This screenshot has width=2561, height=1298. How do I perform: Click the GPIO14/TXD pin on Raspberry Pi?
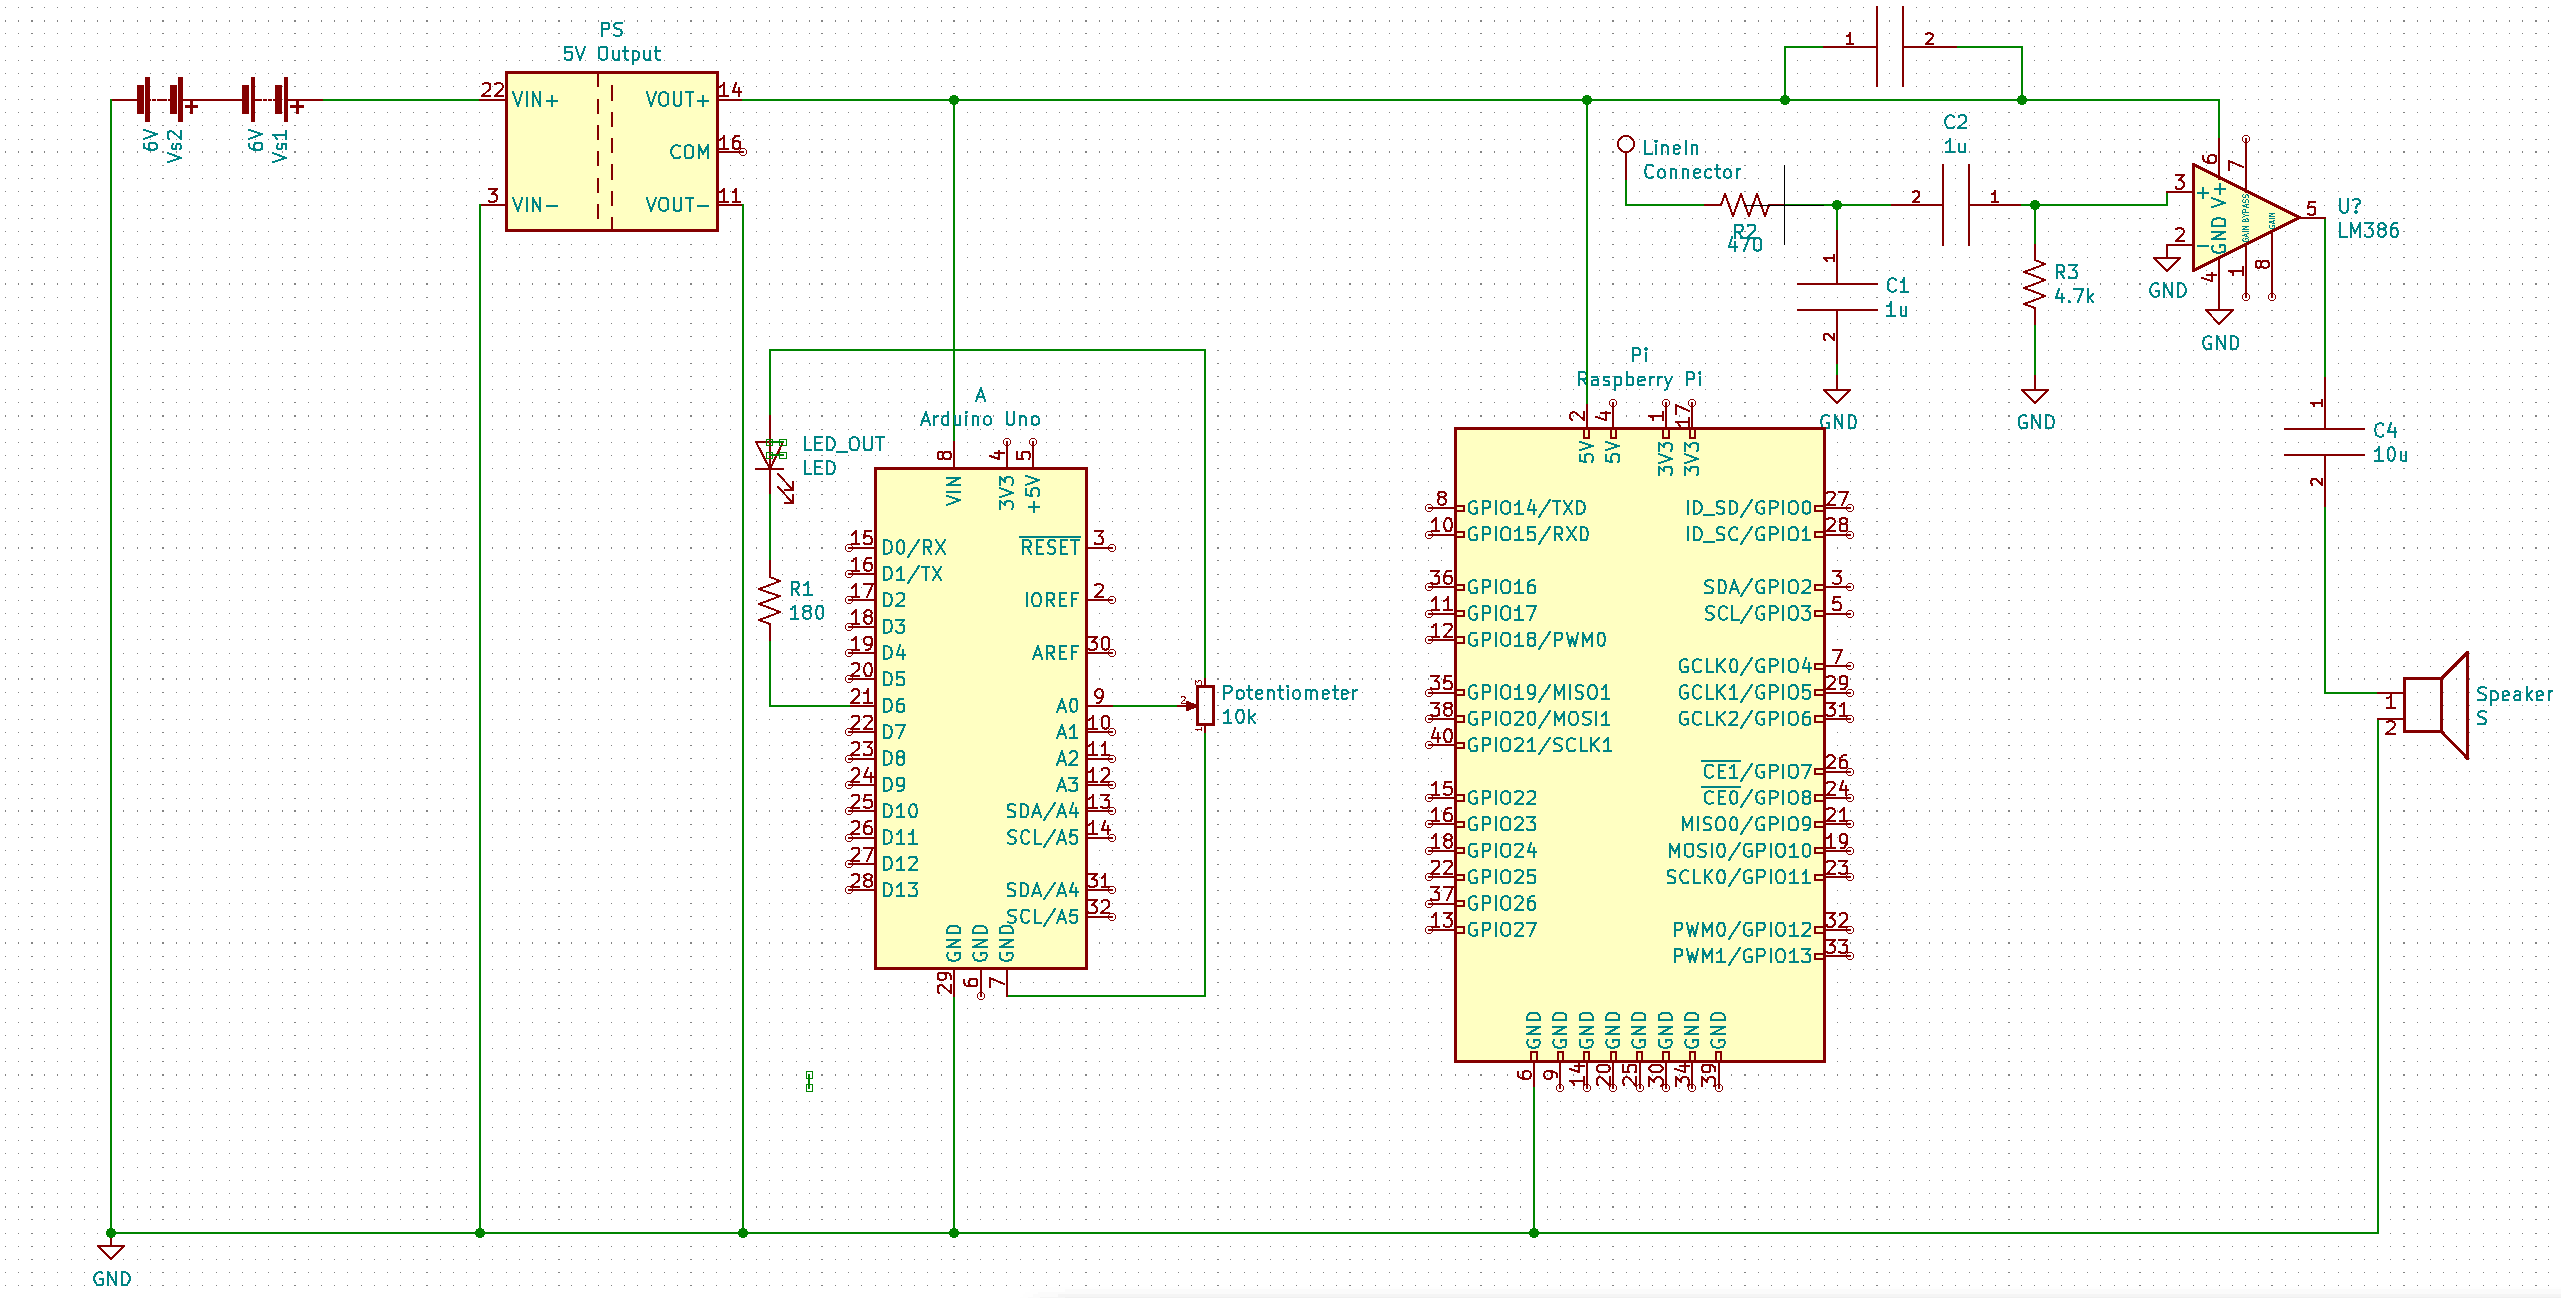pyautogui.click(x=1526, y=508)
